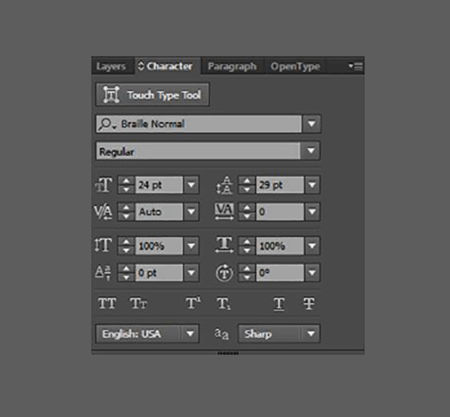
Task: Click the Subscript icon
Action: tap(223, 304)
